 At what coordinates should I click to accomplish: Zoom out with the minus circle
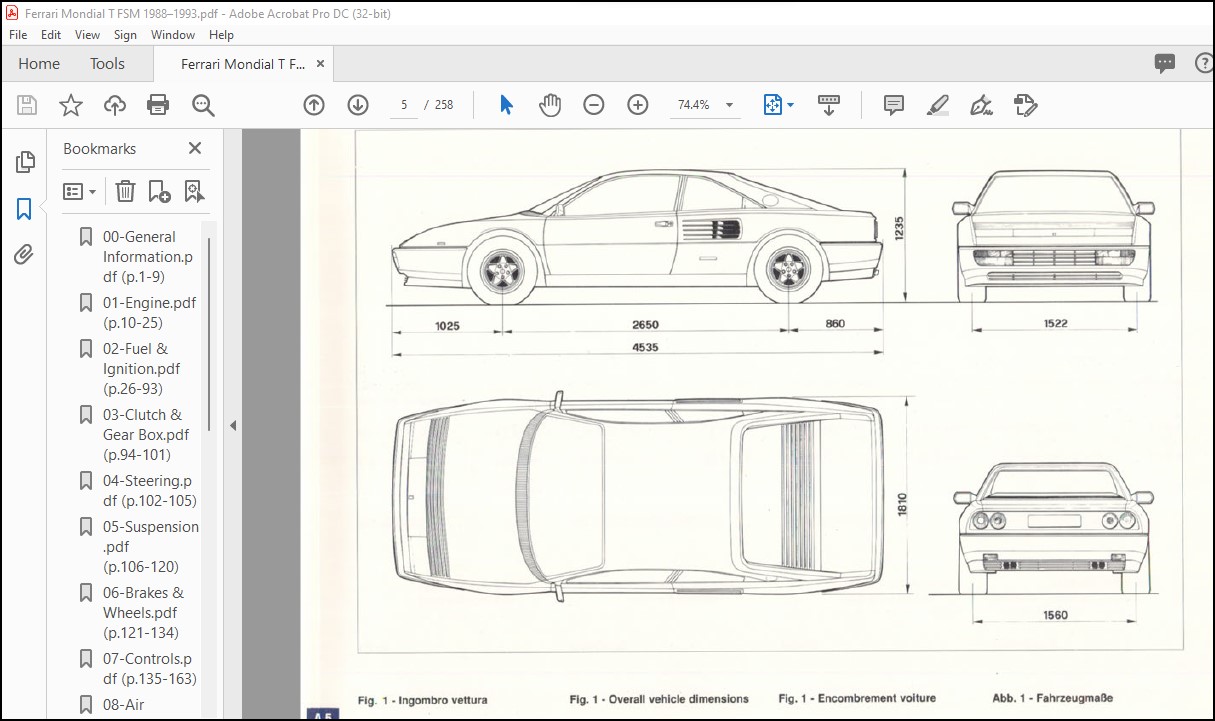pos(594,105)
